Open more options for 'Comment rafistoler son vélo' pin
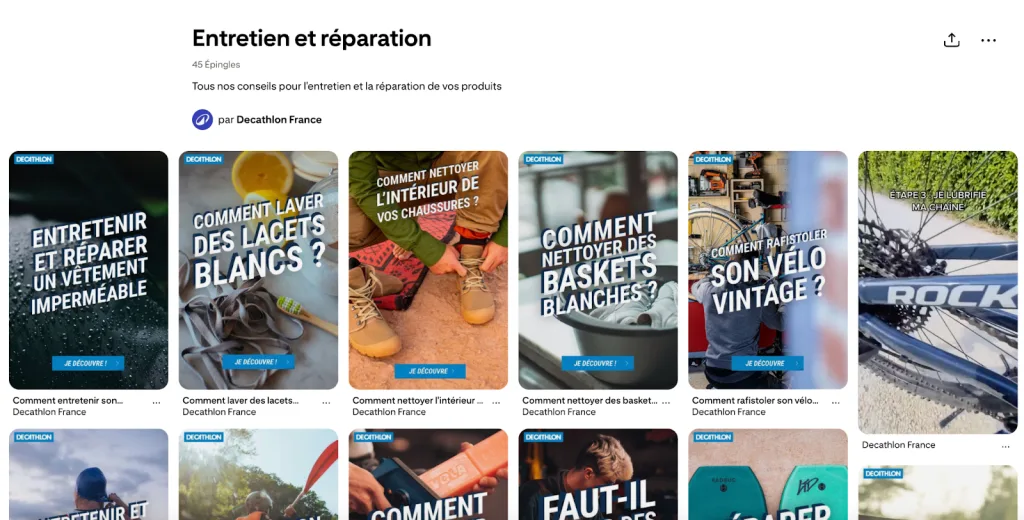The height and width of the screenshot is (520, 1024). tap(835, 403)
